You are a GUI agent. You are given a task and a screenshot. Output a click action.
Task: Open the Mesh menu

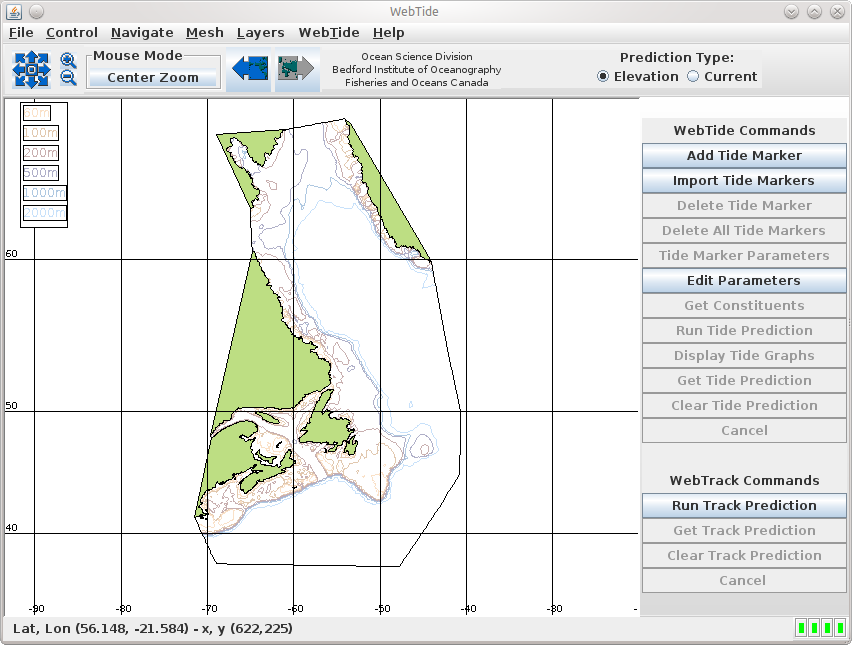pos(205,33)
